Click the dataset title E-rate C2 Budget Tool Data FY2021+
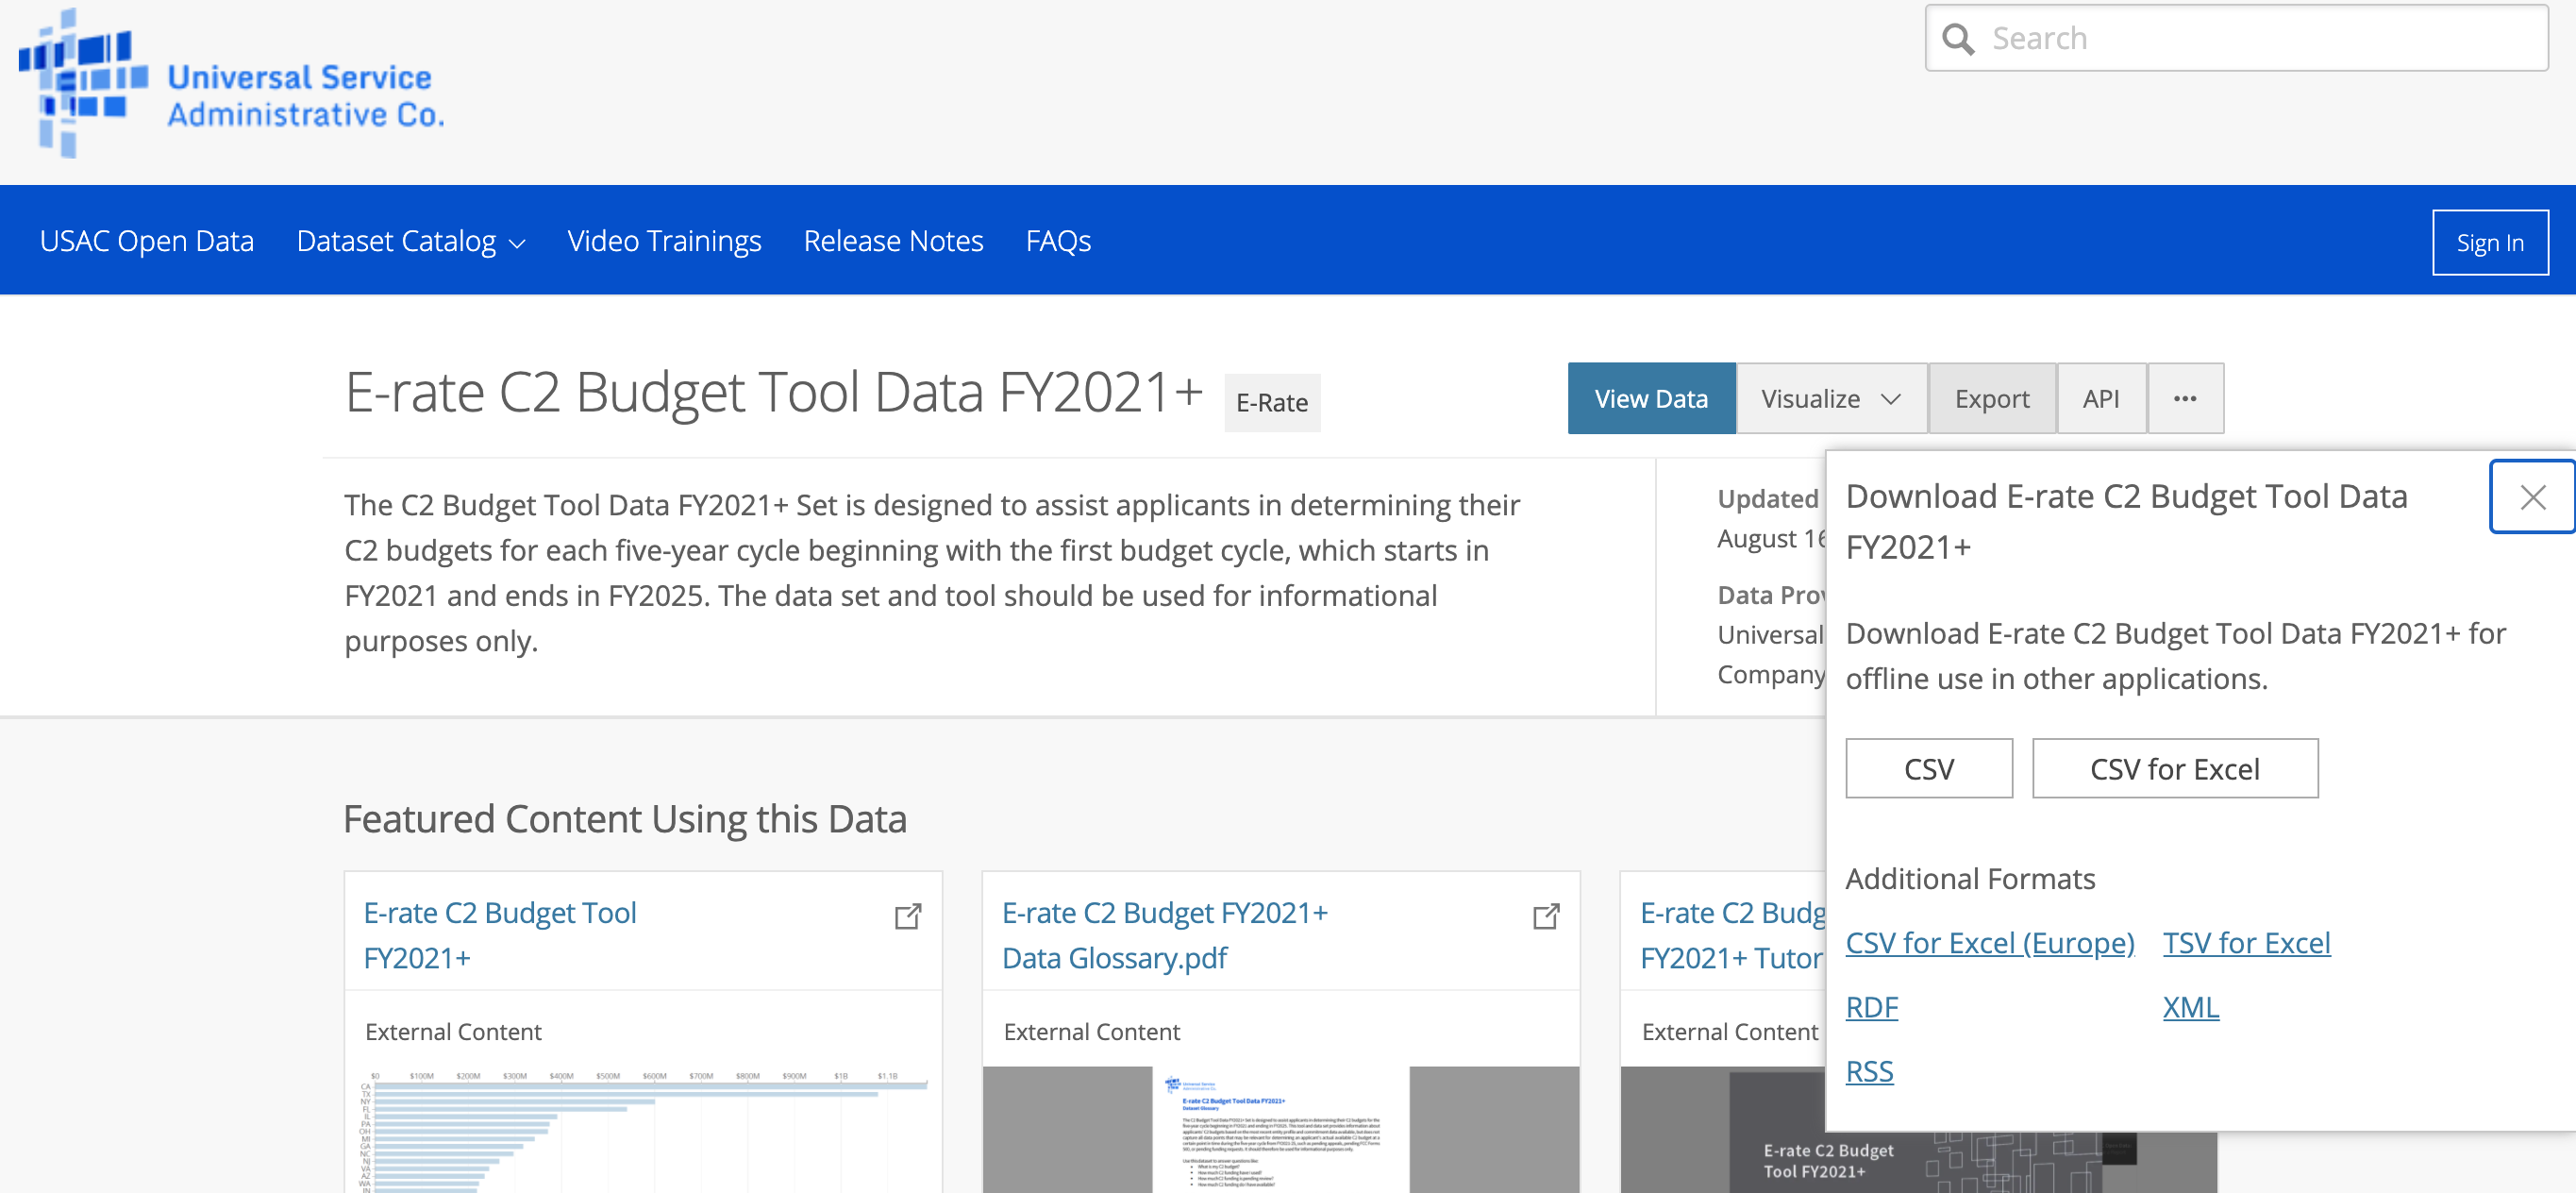The width and height of the screenshot is (2576, 1193). coord(773,392)
